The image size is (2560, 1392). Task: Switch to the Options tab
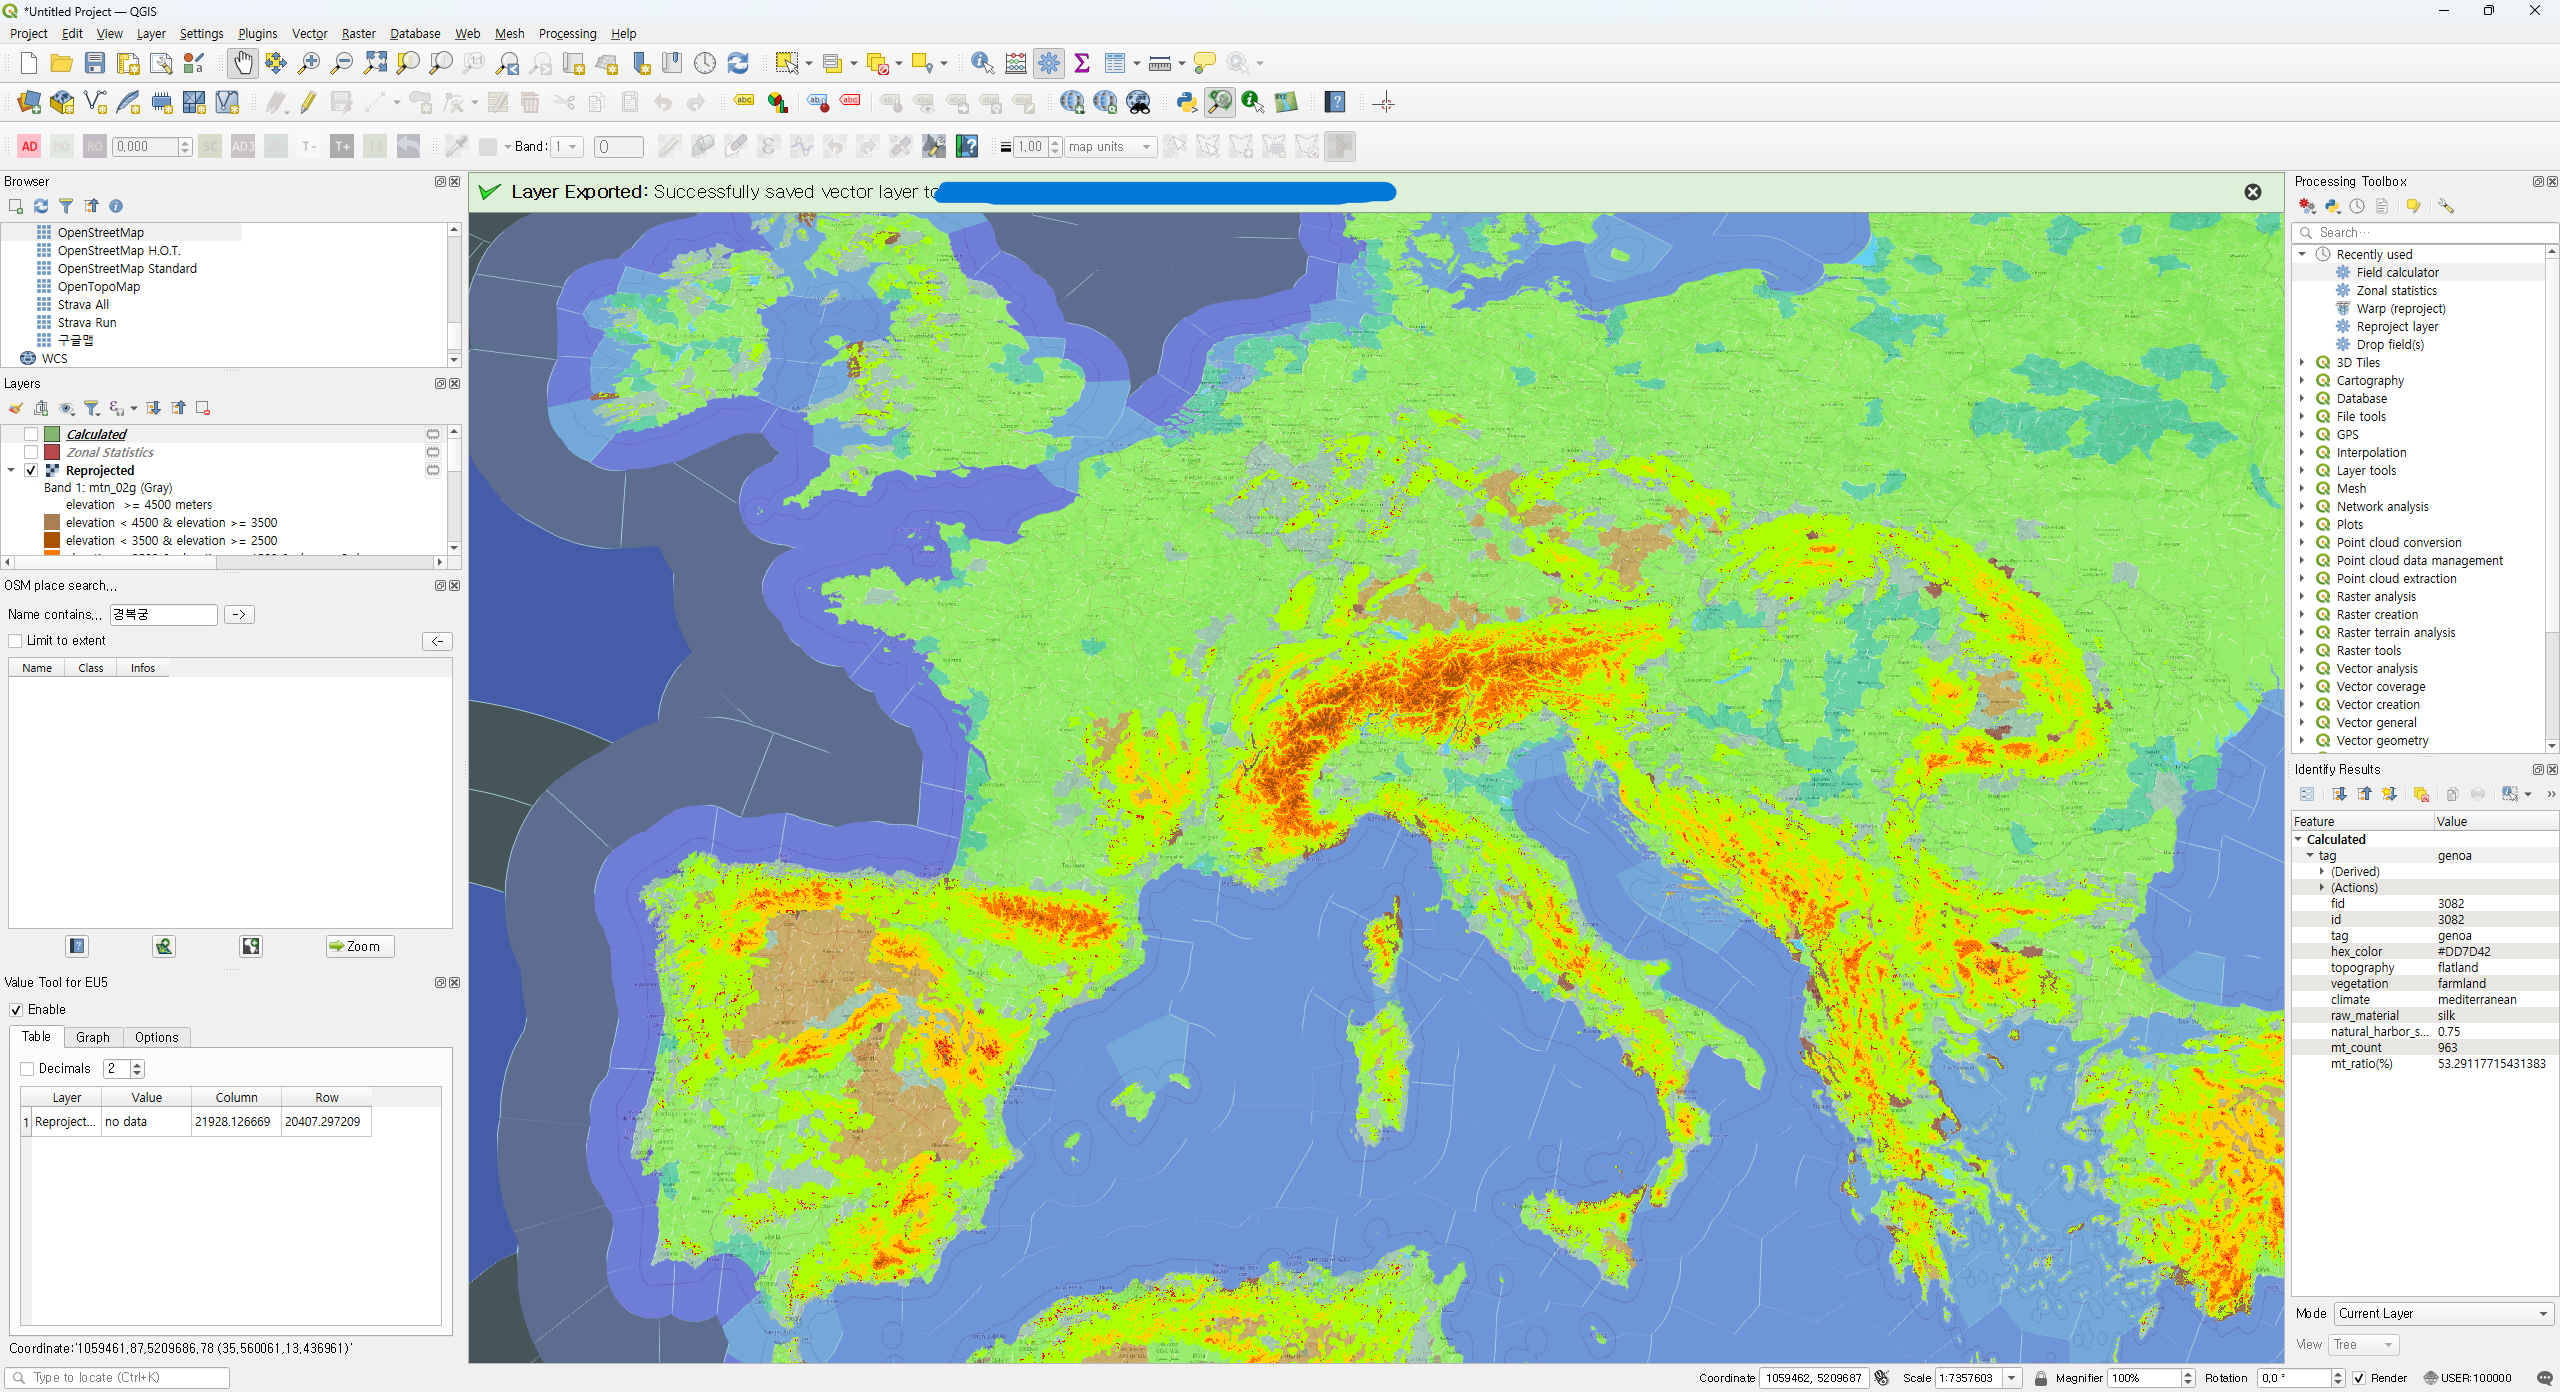coord(156,1037)
